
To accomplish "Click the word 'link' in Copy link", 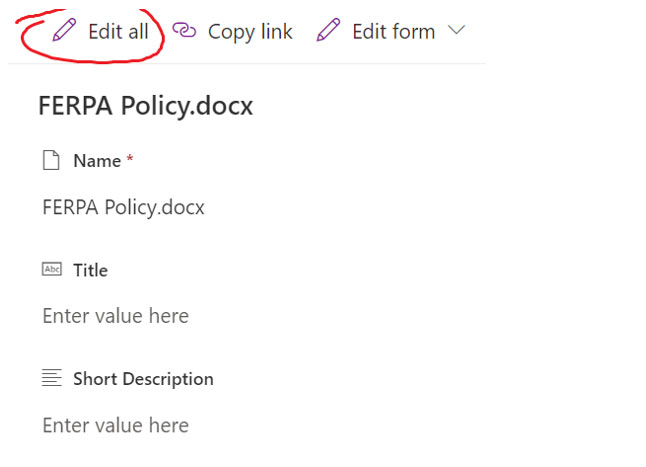I will click(x=277, y=31).
